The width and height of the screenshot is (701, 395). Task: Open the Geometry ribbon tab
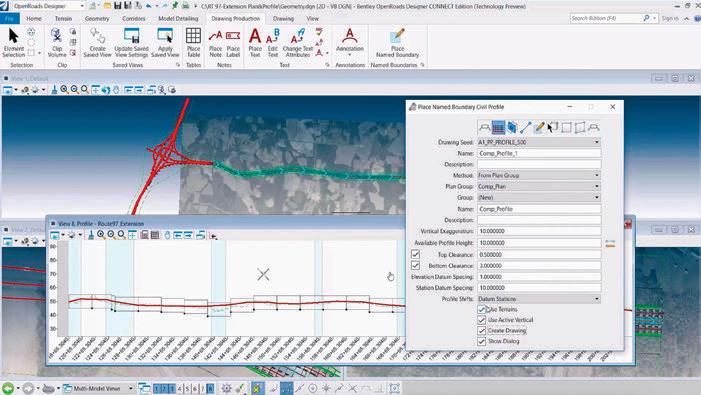tap(97, 18)
